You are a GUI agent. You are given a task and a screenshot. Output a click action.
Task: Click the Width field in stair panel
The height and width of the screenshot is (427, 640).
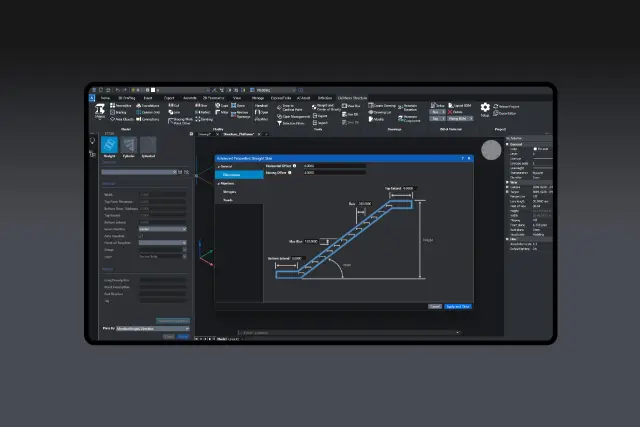coord(162,195)
